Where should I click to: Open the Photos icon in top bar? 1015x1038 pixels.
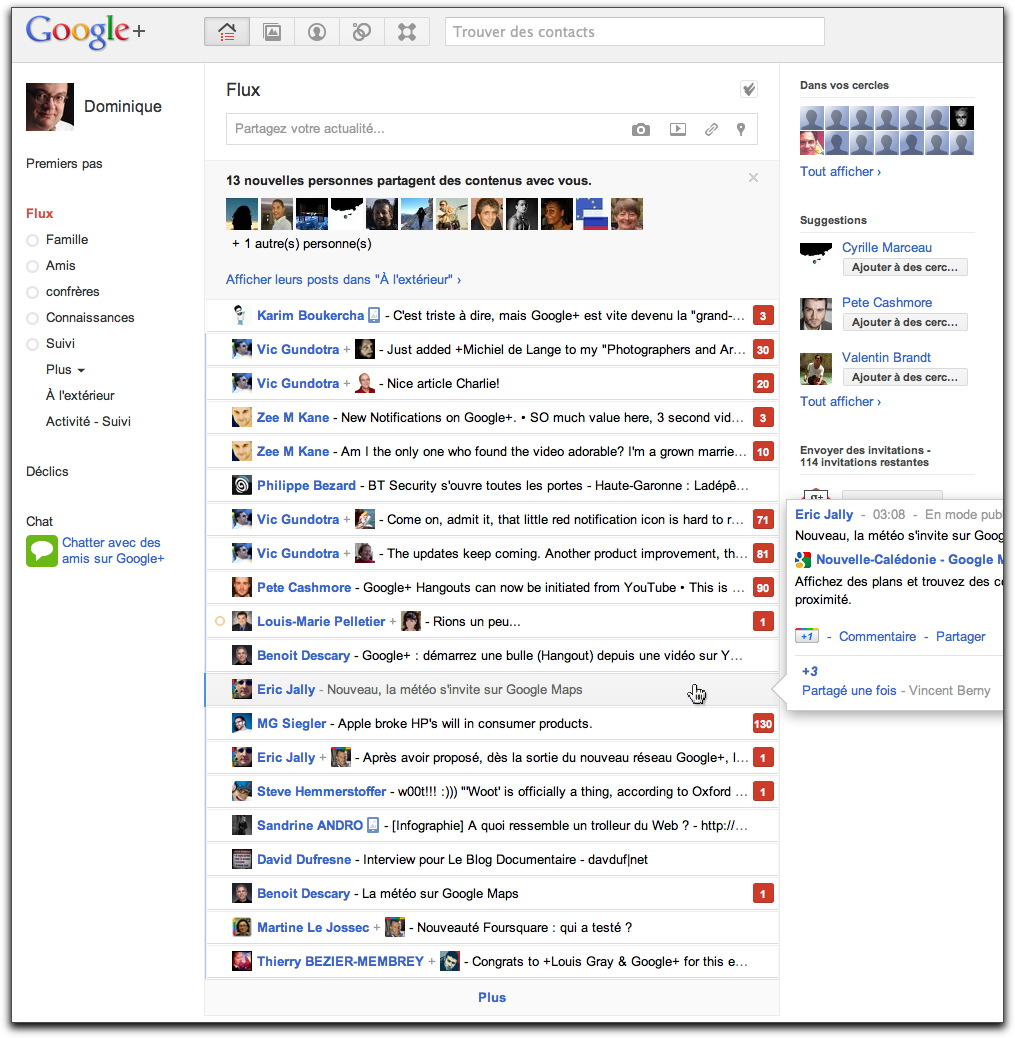pos(272,32)
